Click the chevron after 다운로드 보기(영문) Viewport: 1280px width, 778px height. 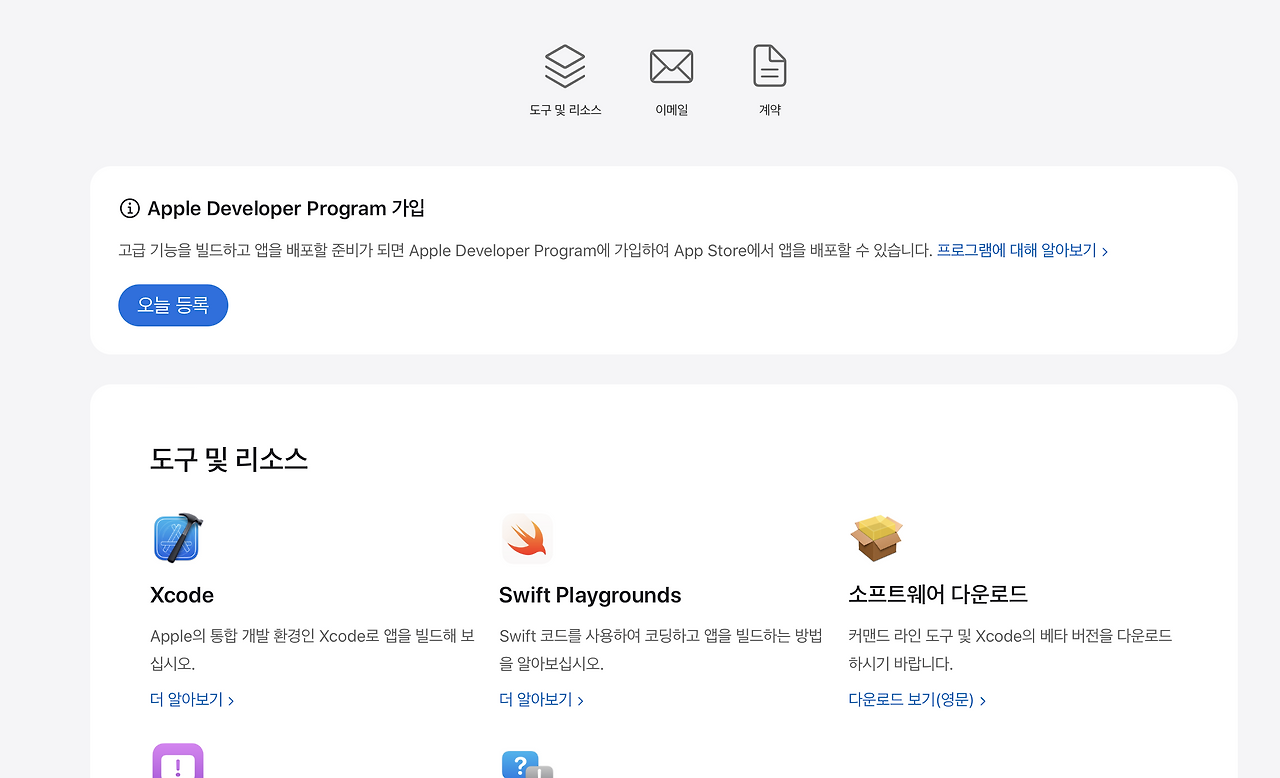[x=982, y=700]
